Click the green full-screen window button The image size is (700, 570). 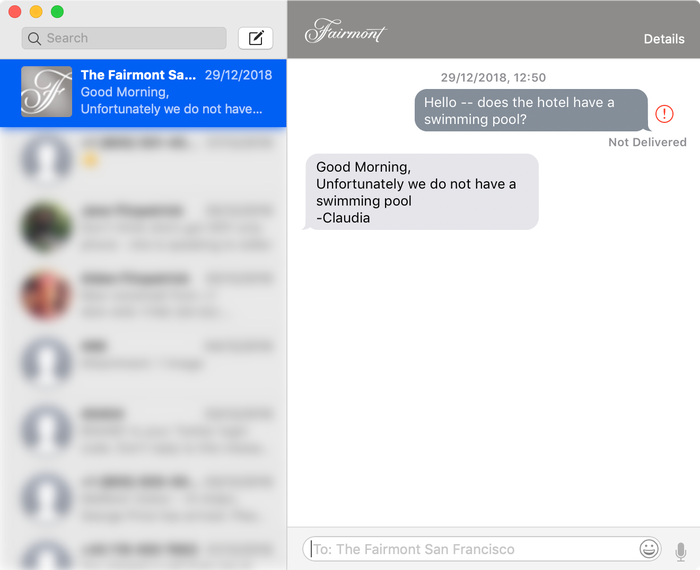(x=57, y=12)
